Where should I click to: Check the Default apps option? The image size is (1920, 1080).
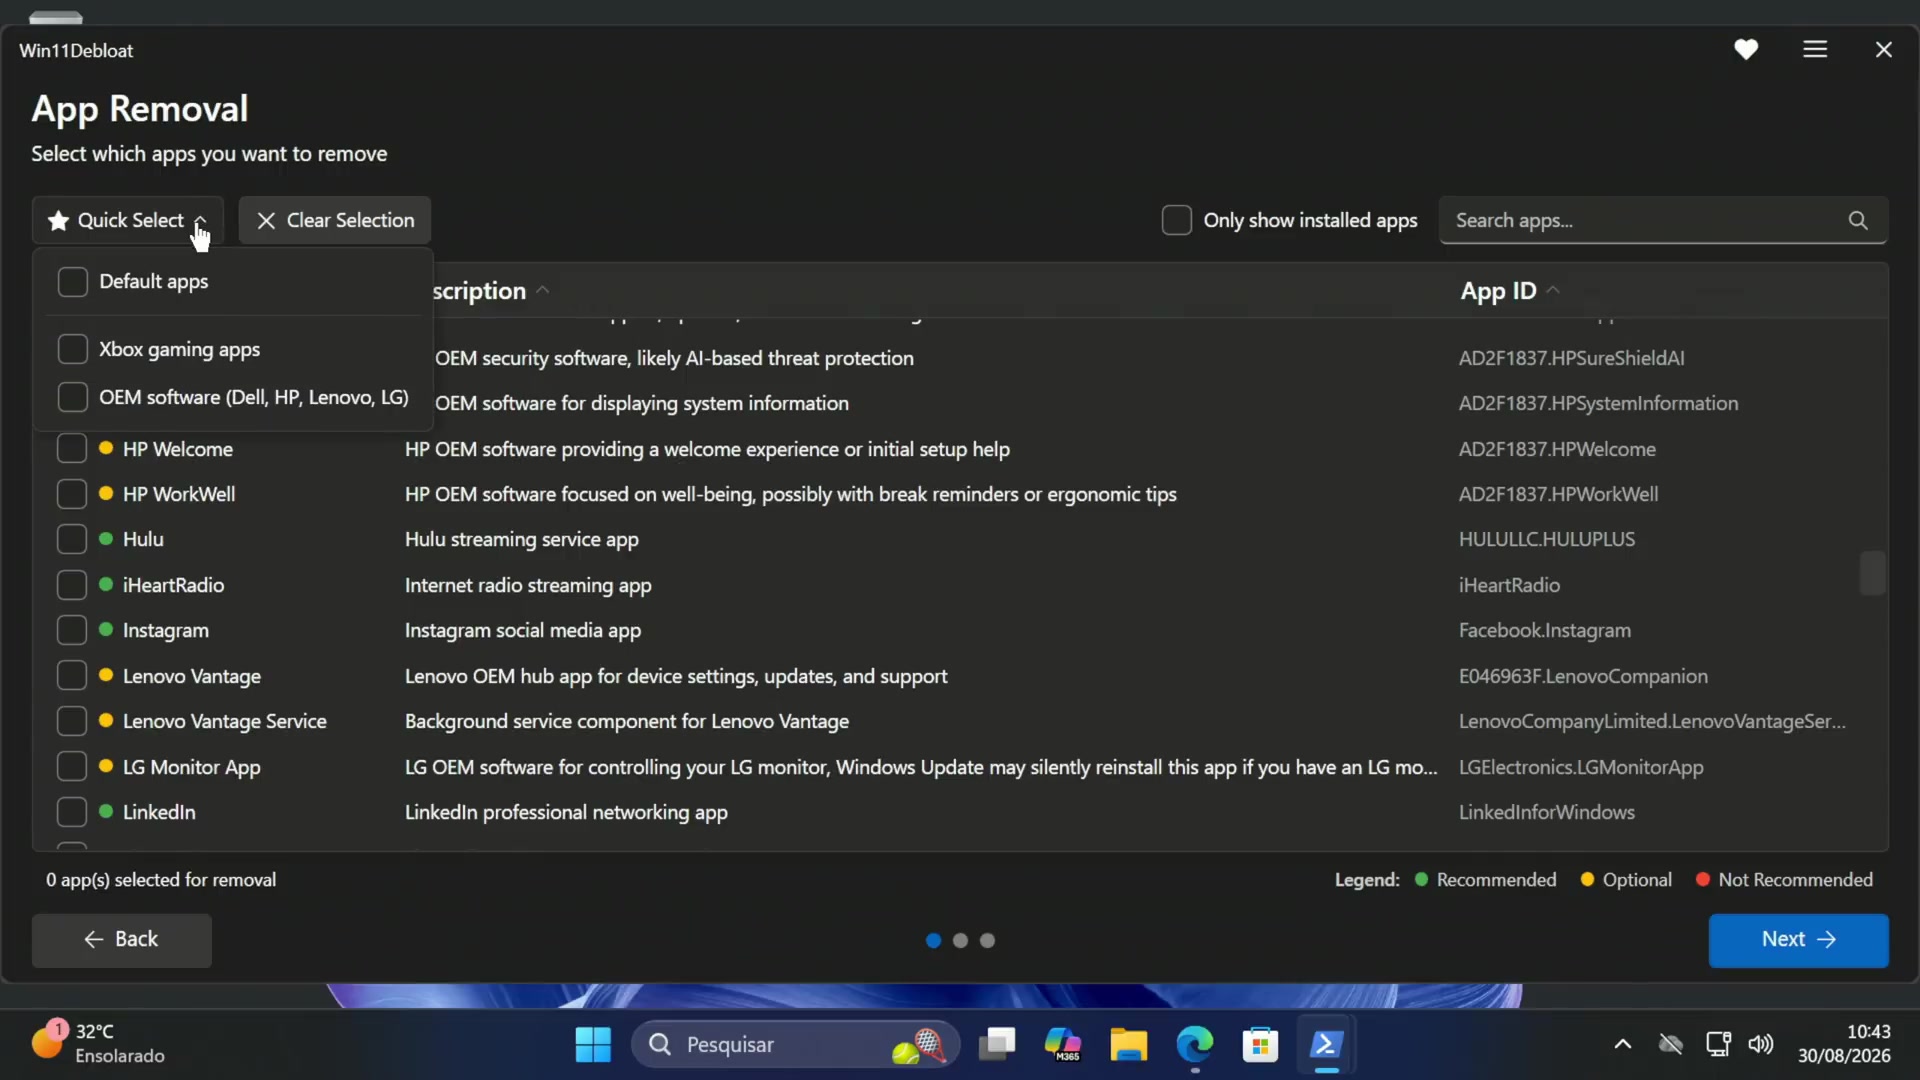coord(73,282)
